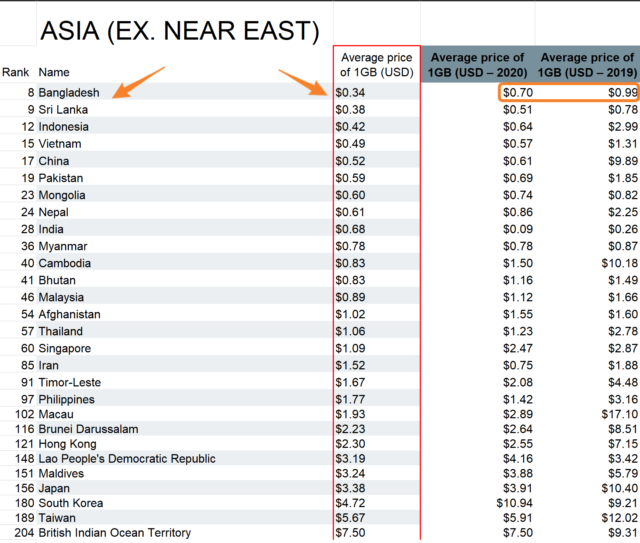Select the Name column header
The height and width of the screenshot is (543, 640).
54,72
